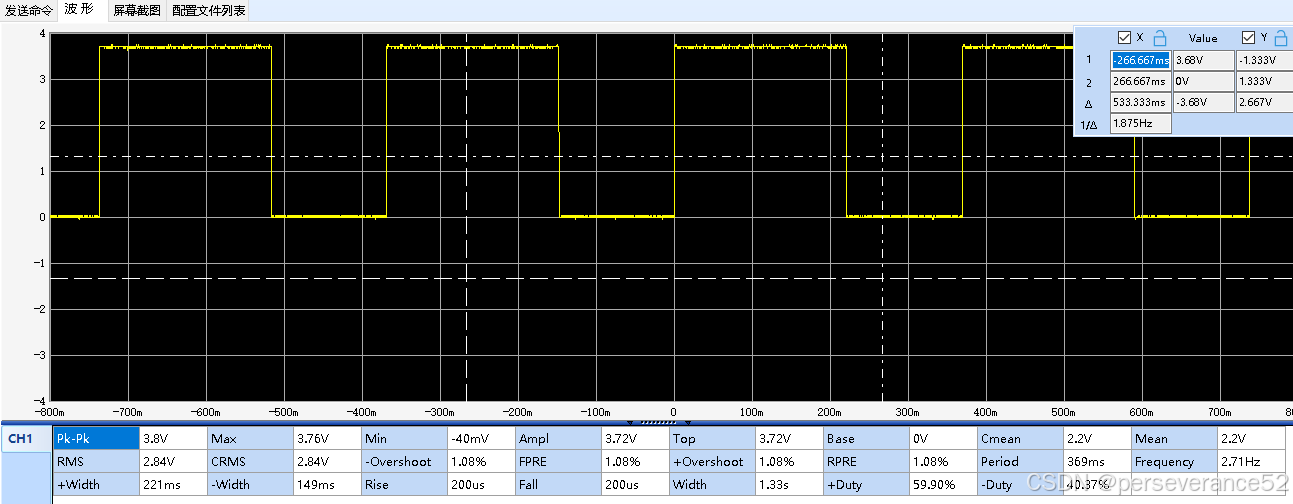
Task: Select the +Overshoot measurement label
Action: (712, 461)
